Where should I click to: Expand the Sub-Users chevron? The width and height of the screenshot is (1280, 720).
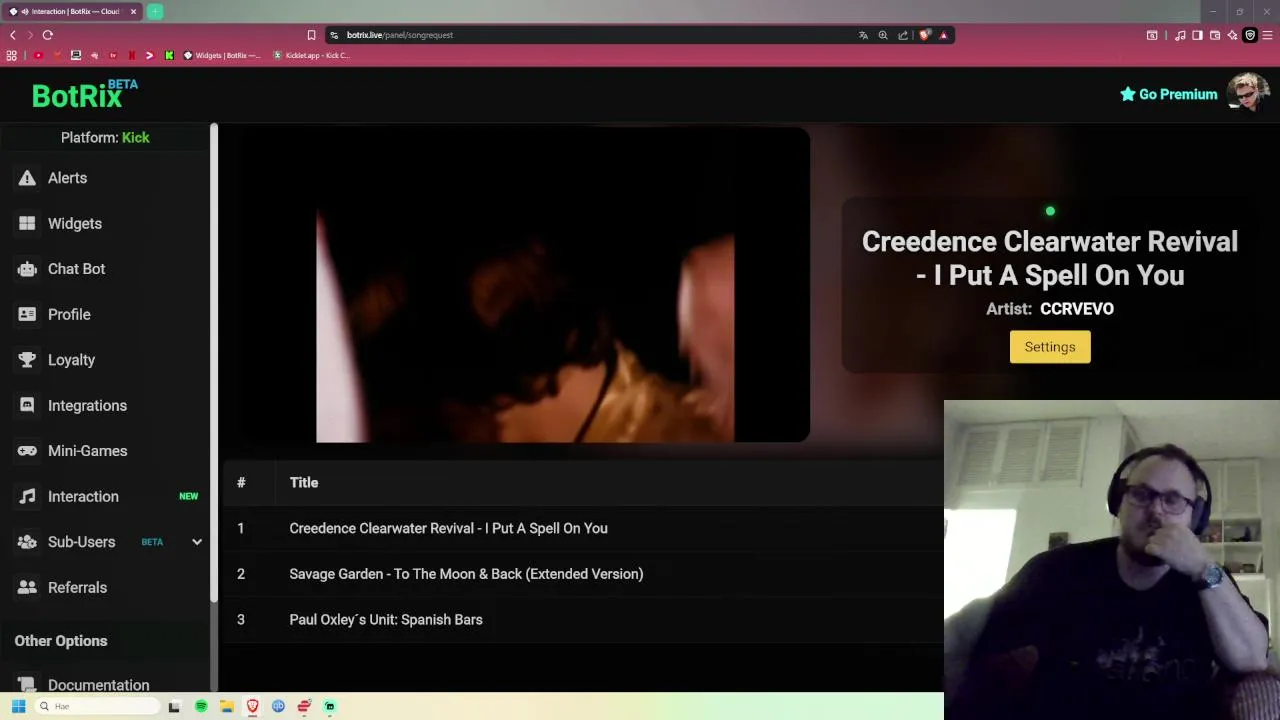tap(197, 542)
